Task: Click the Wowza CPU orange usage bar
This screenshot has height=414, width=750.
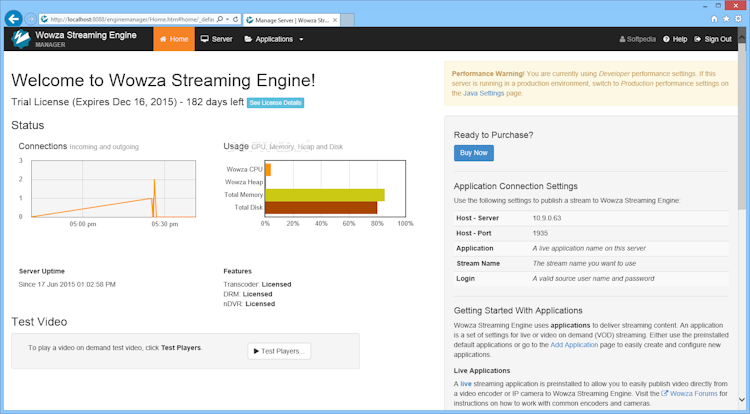Action: (268, 170)
